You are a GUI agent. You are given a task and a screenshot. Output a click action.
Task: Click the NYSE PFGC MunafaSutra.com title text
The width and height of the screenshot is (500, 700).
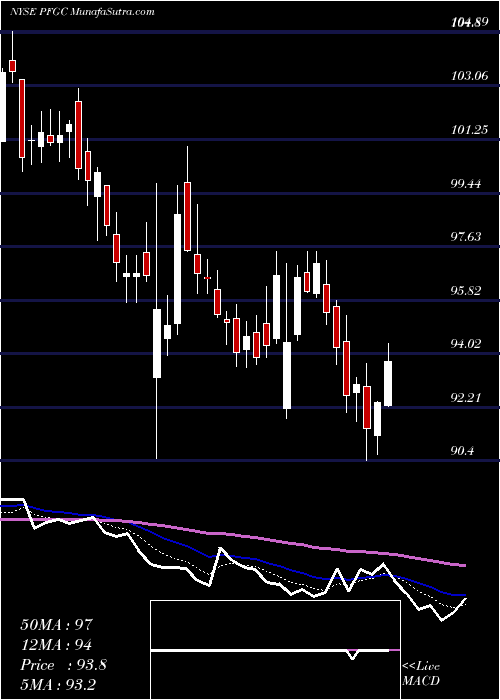(82, 12)
